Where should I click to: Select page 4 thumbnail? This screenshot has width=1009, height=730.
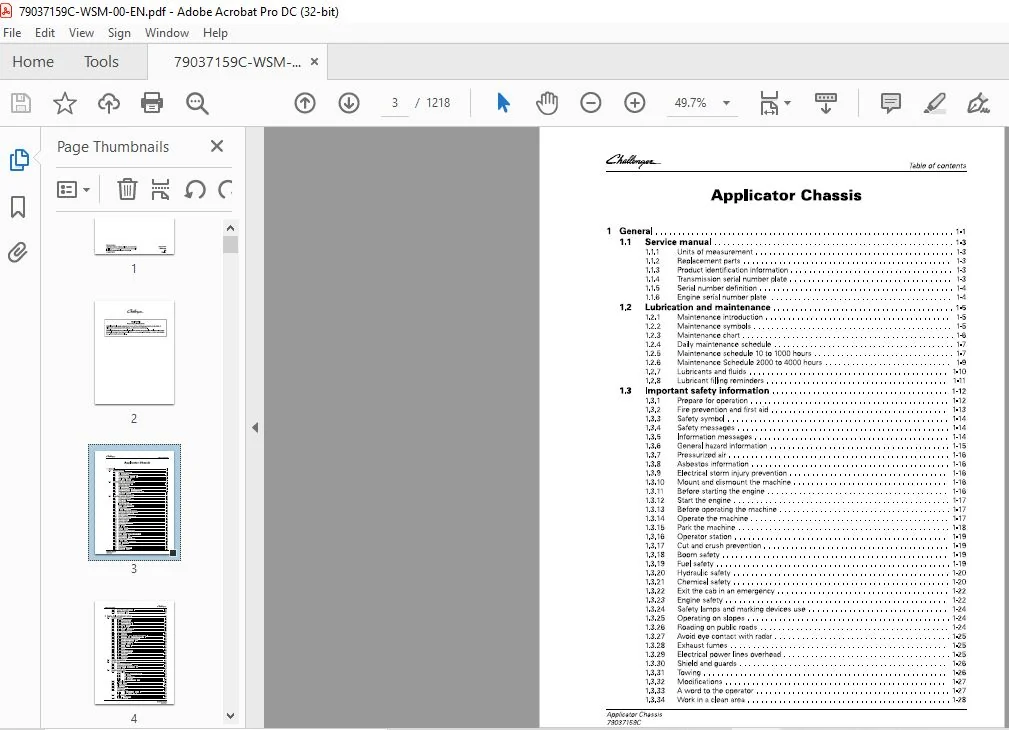pyautogui.click(x=134, y=653)
